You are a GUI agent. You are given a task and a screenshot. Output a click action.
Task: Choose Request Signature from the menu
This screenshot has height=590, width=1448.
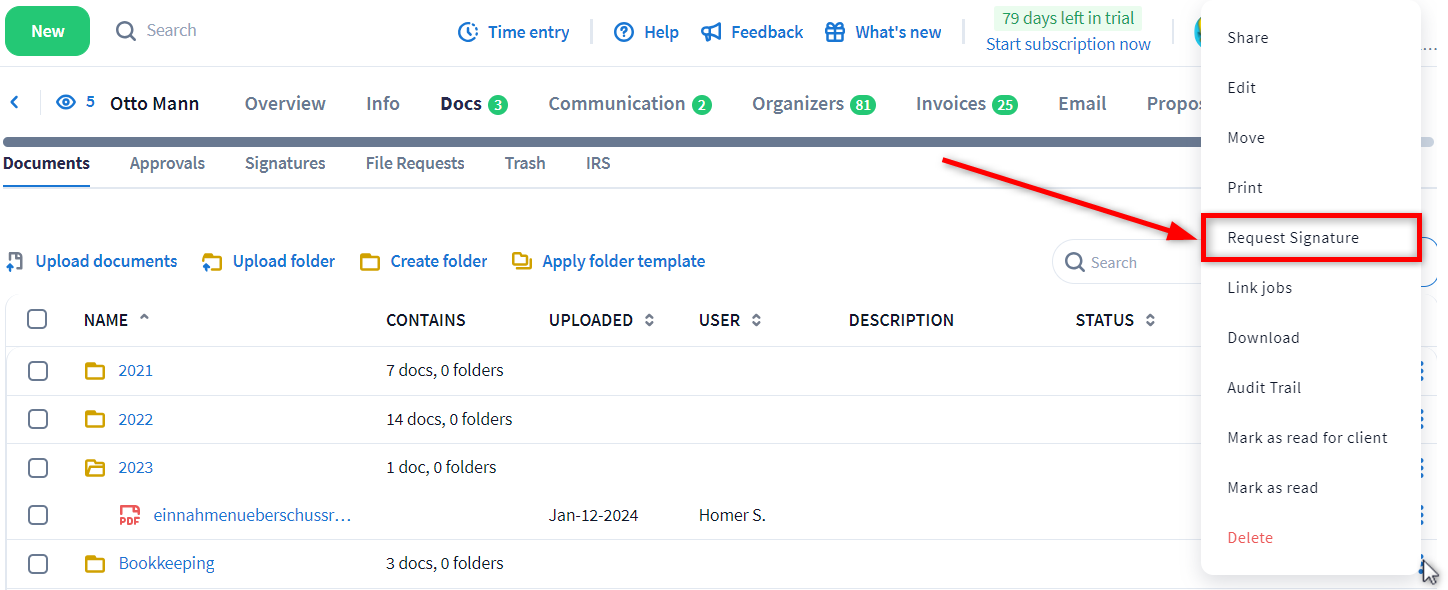tap(1293, 238)
